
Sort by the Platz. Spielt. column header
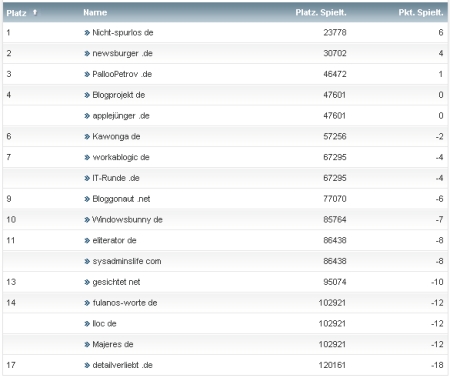pos(321,13)
